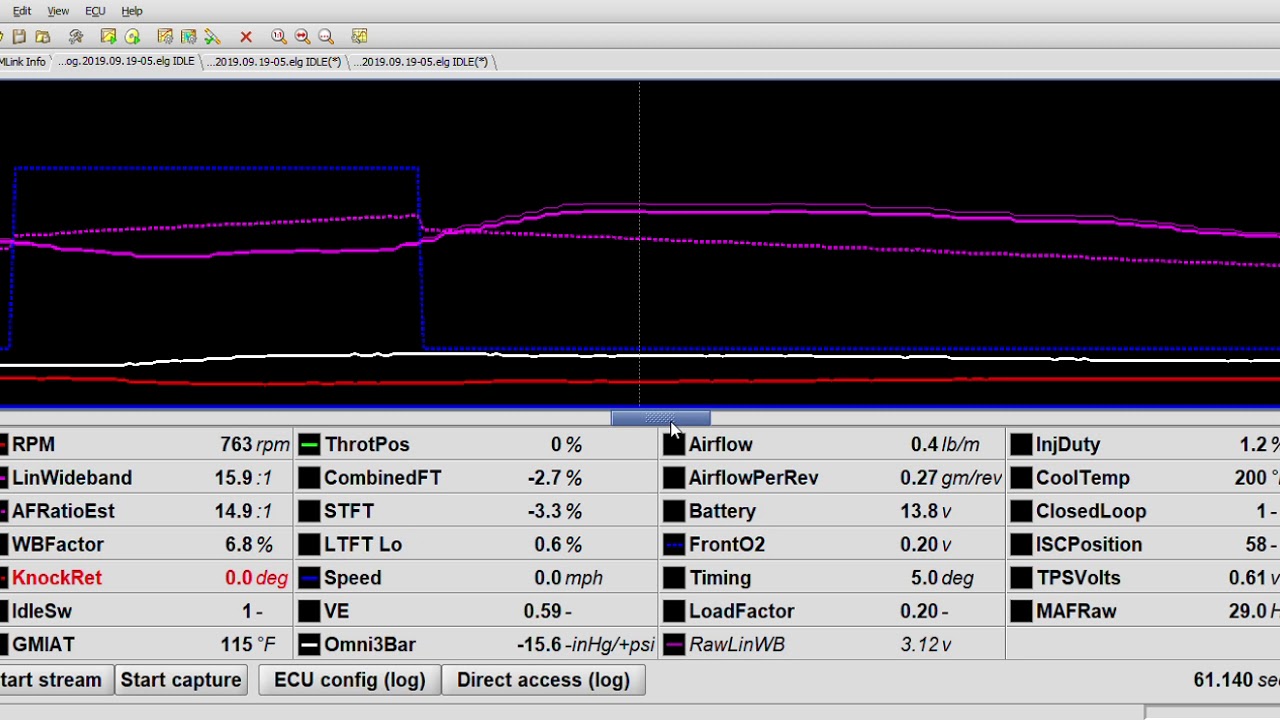The height and width of the screenshot is (720, 1280).
Task: Click the RawLinWB magenta color swatch
Action: point(674,645)
